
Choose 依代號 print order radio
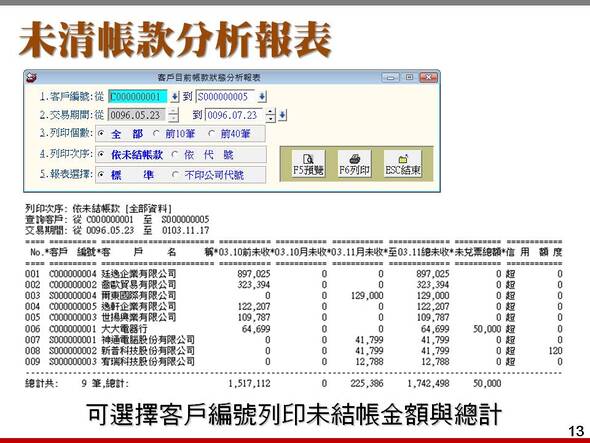pyautogui.click(x=175, y=154)
